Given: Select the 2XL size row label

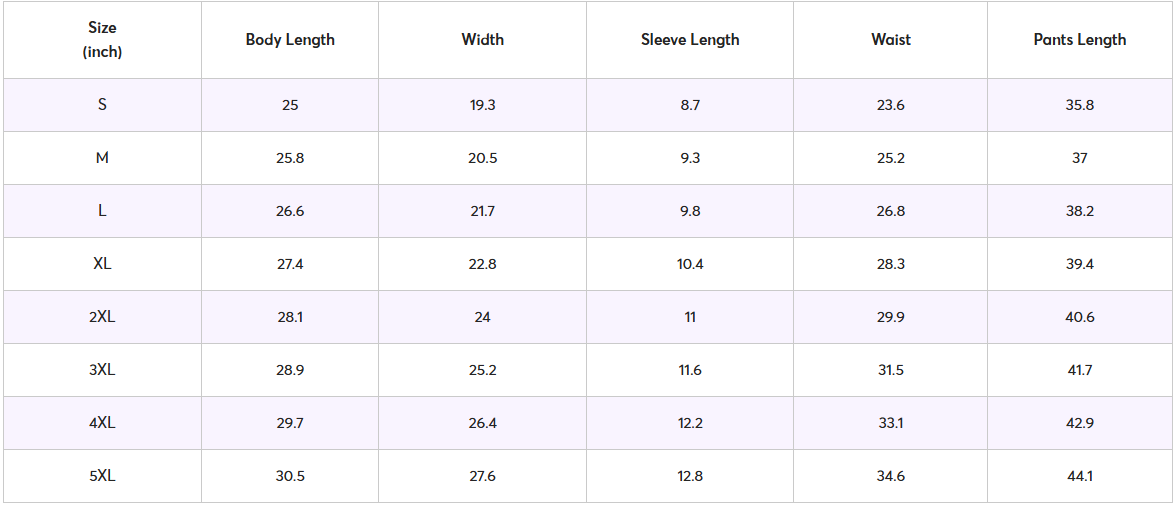Looking at the screenshot, I should [102, 317].
